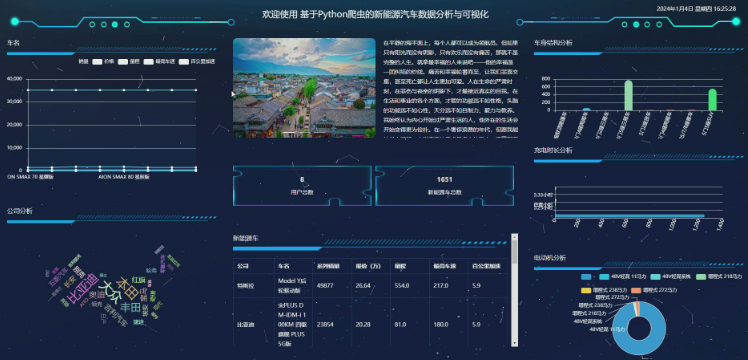Click the 百公里加速 column header in table
The image size is (748, 360).
point(488,266)
